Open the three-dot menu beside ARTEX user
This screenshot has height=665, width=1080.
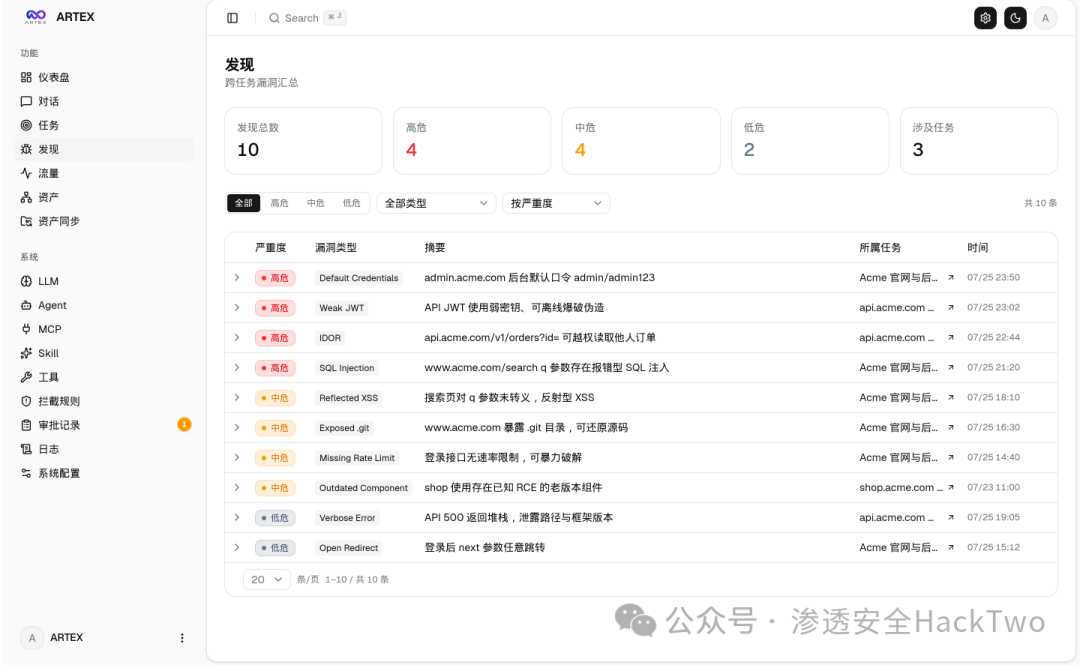[x=182, y=638]
